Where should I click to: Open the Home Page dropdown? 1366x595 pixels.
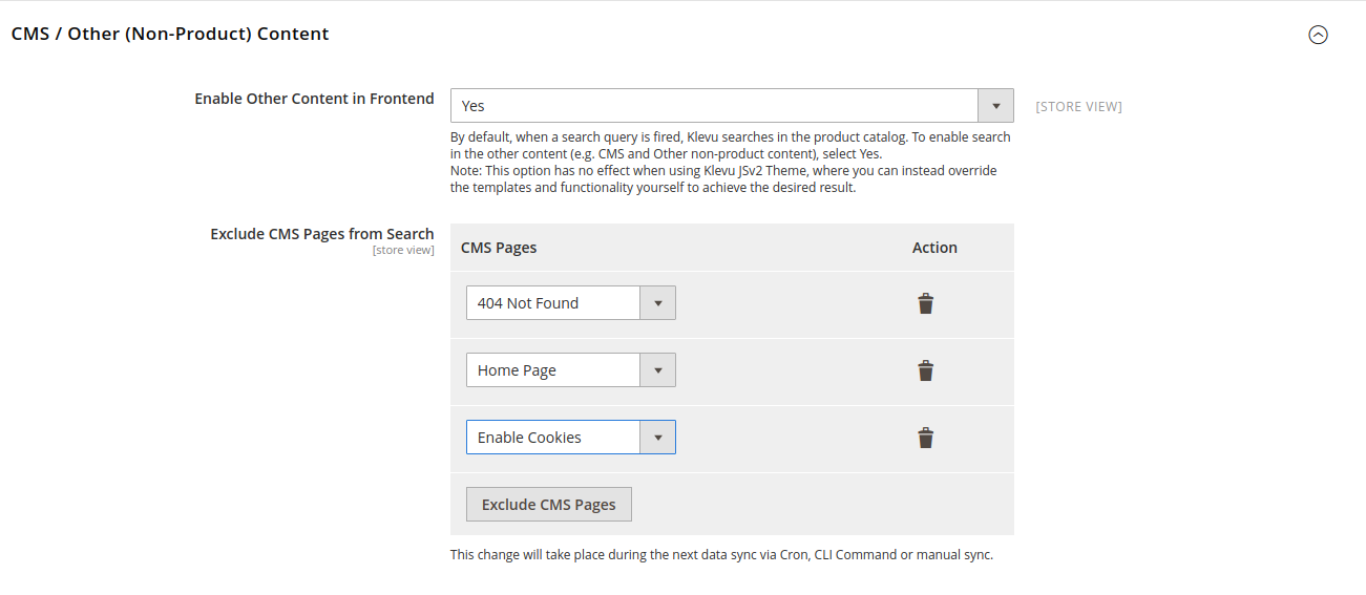(x=553, y=371)
